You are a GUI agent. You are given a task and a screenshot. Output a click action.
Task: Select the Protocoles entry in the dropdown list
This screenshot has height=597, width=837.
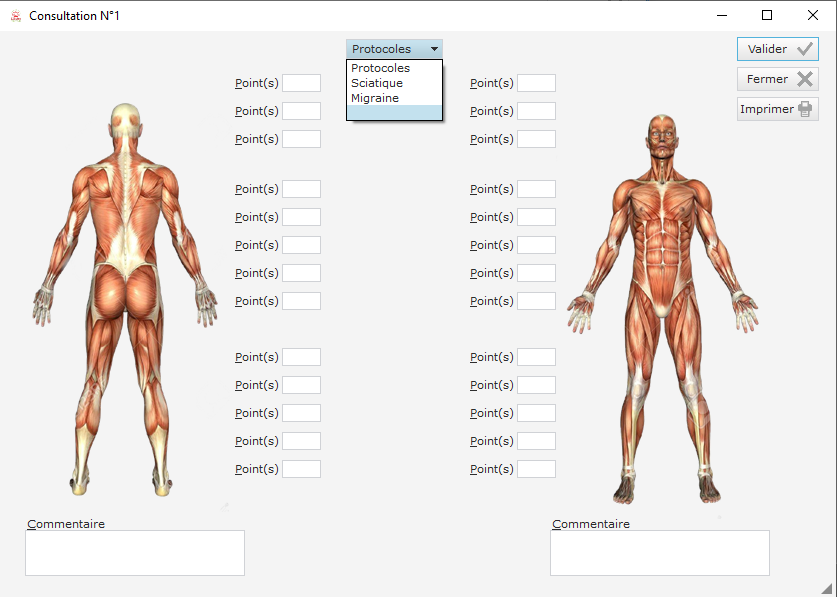point(380,68)
